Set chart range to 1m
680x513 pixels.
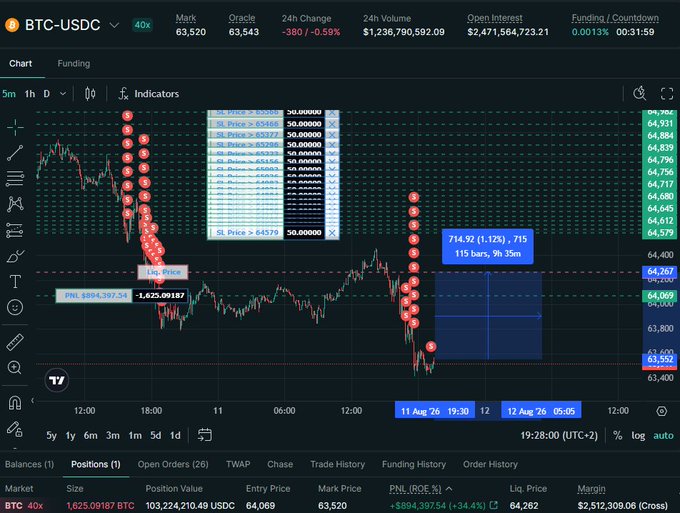coord(135,435)
